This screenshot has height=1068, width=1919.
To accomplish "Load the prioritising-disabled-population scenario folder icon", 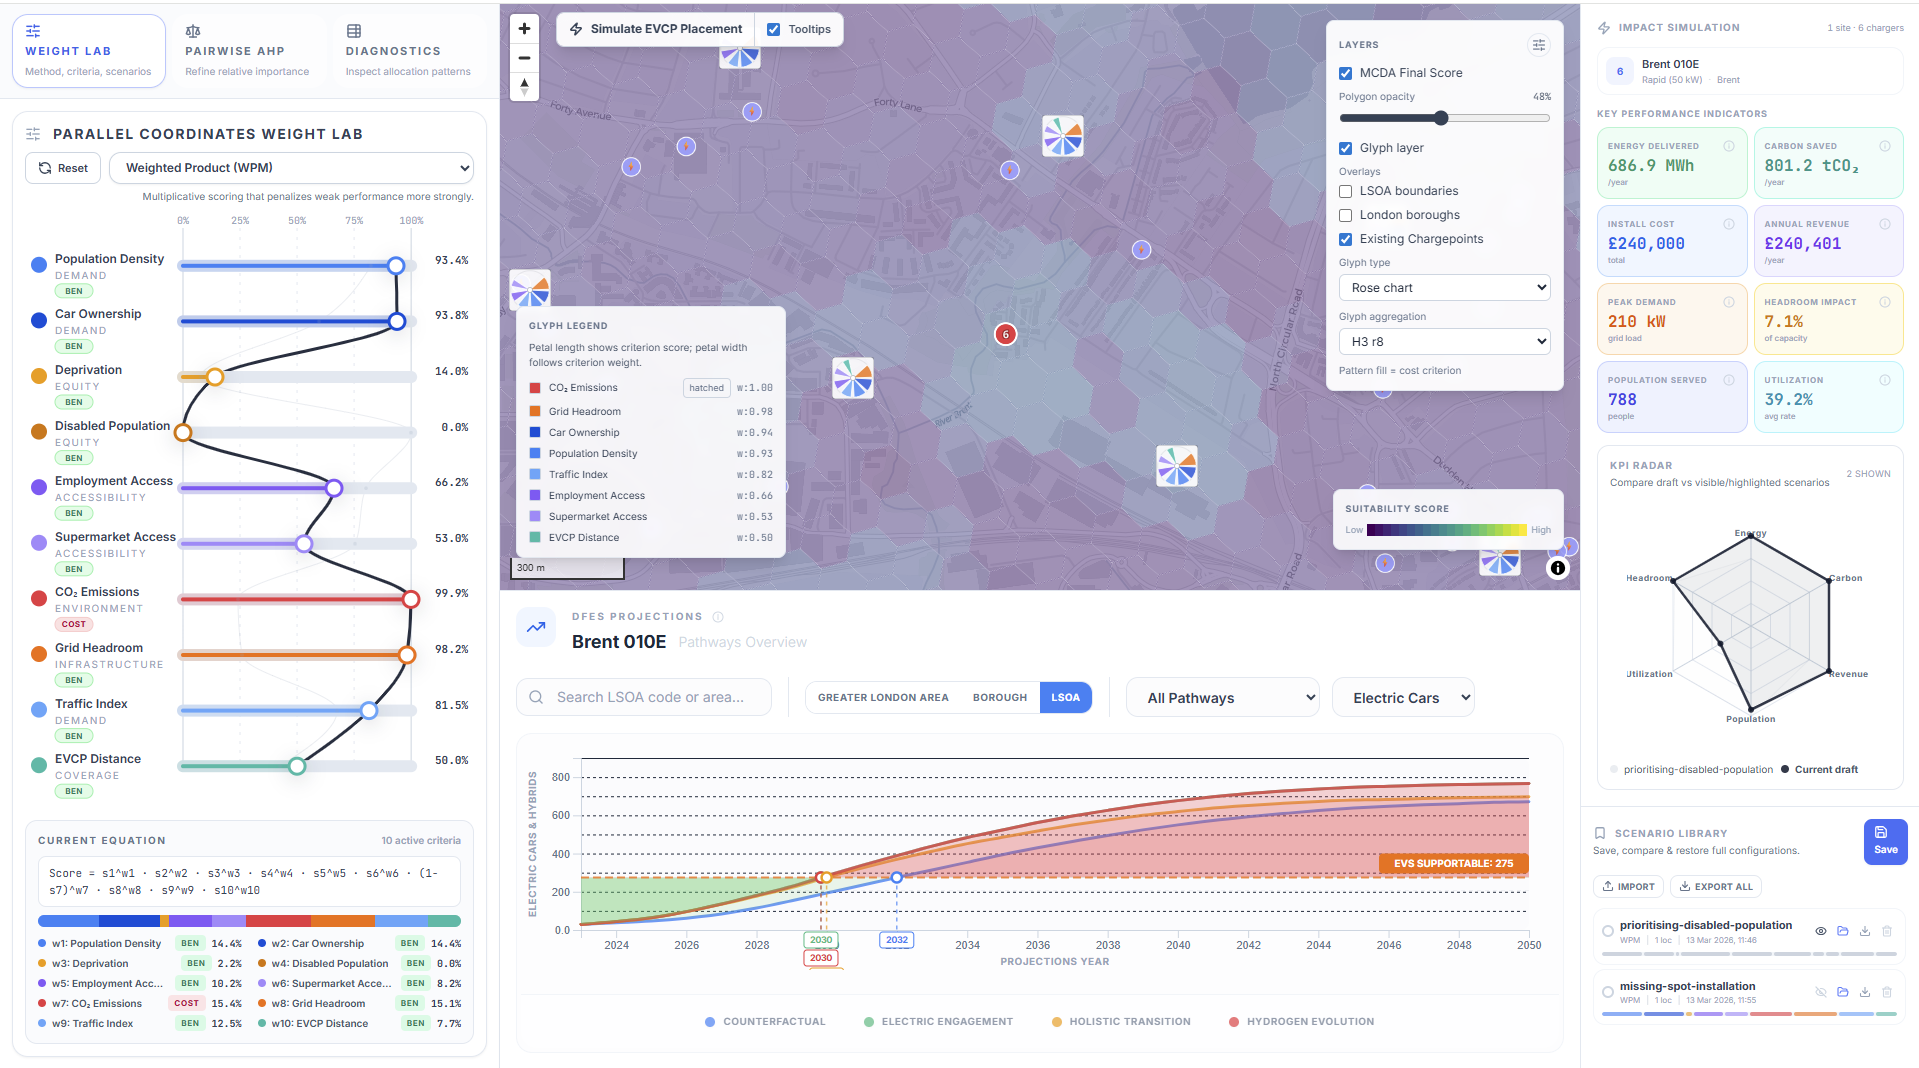I will (x=1843, y=931).
